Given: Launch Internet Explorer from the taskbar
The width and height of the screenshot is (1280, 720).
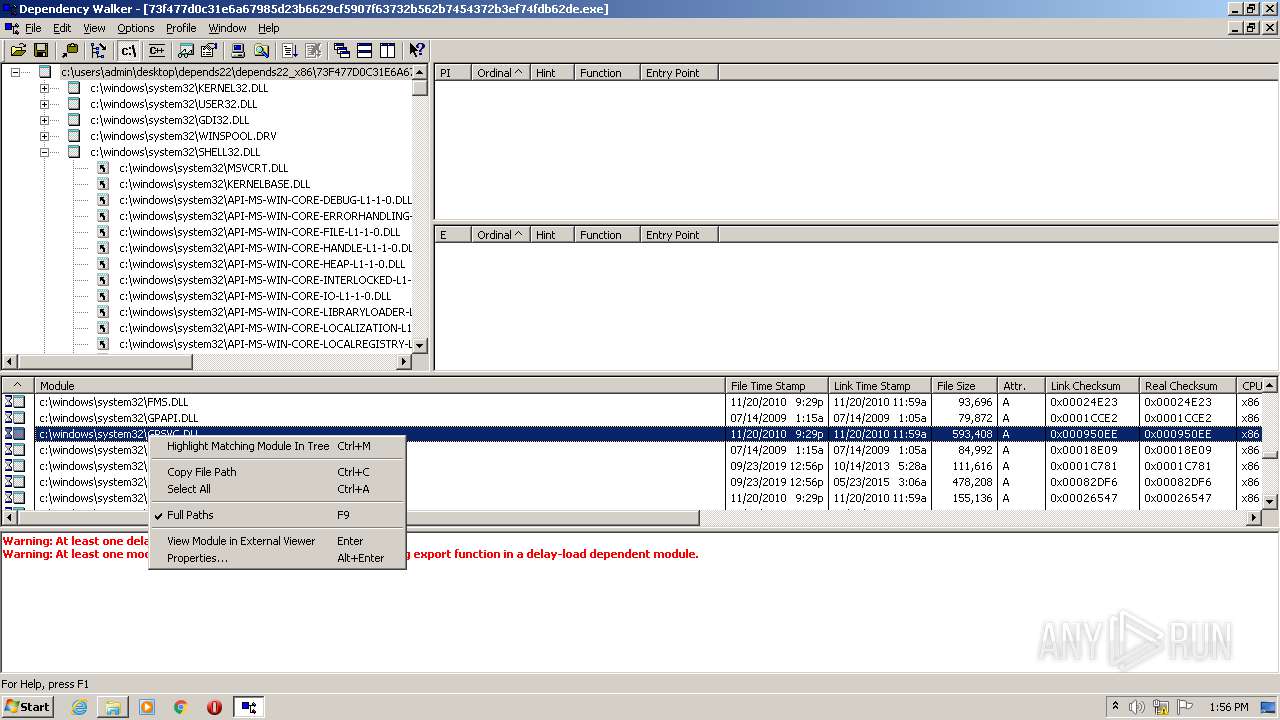Looking at the screenshot, I should click(x=79, y=707).
